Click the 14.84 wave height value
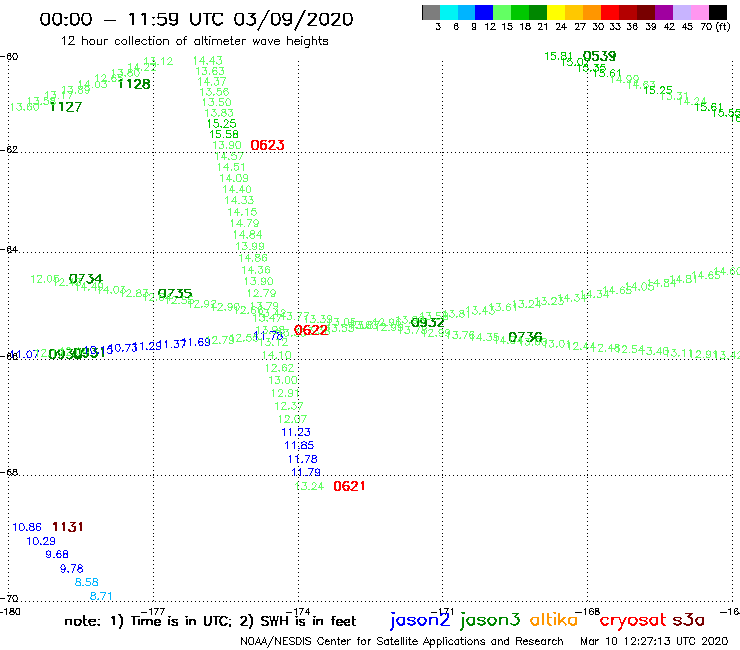Screen dimensions: 740x650 coord(247,235)
